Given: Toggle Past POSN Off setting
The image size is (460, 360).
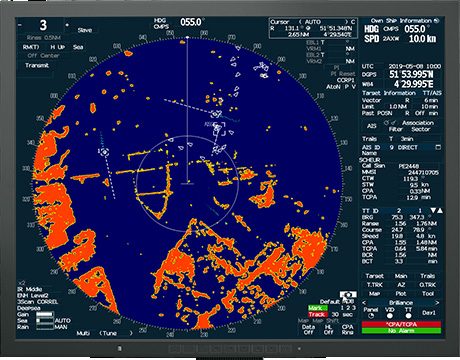Looking at the screenshot, I should [420, 113].
